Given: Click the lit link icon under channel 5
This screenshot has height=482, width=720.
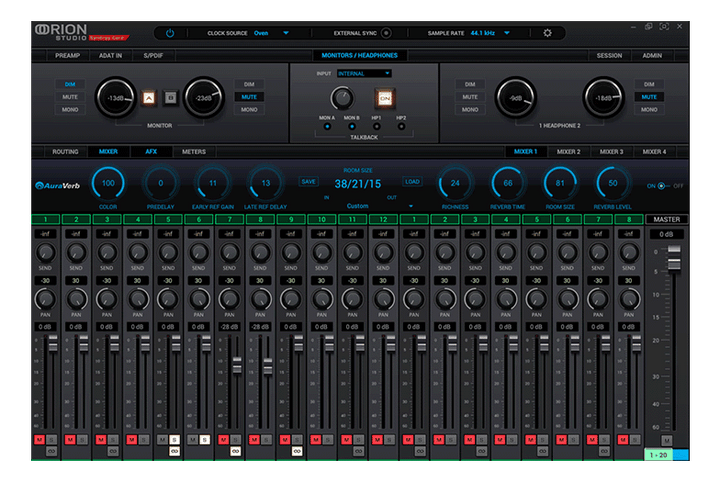Looking at the screenshot, I should coord(174,452).
